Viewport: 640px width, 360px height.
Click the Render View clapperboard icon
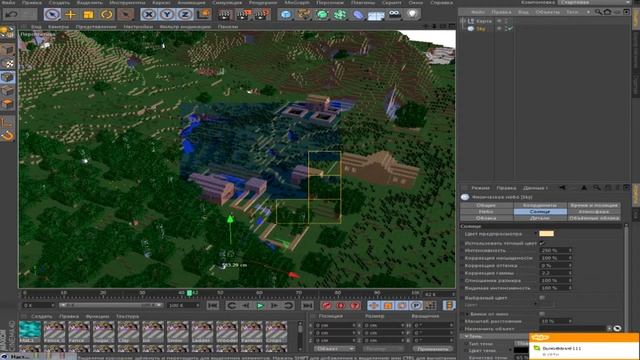click(x=224, y=15)
